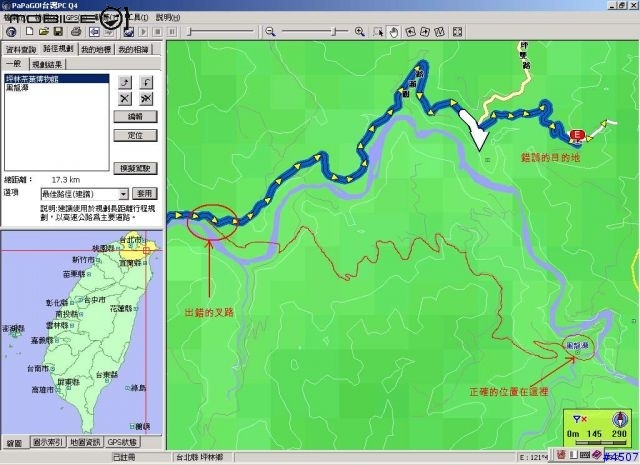This screenshot has width=640, height=465.
Task: Open the 圖示索引 bottom tab
Action: pyautogui.click(x=48, y=442)
